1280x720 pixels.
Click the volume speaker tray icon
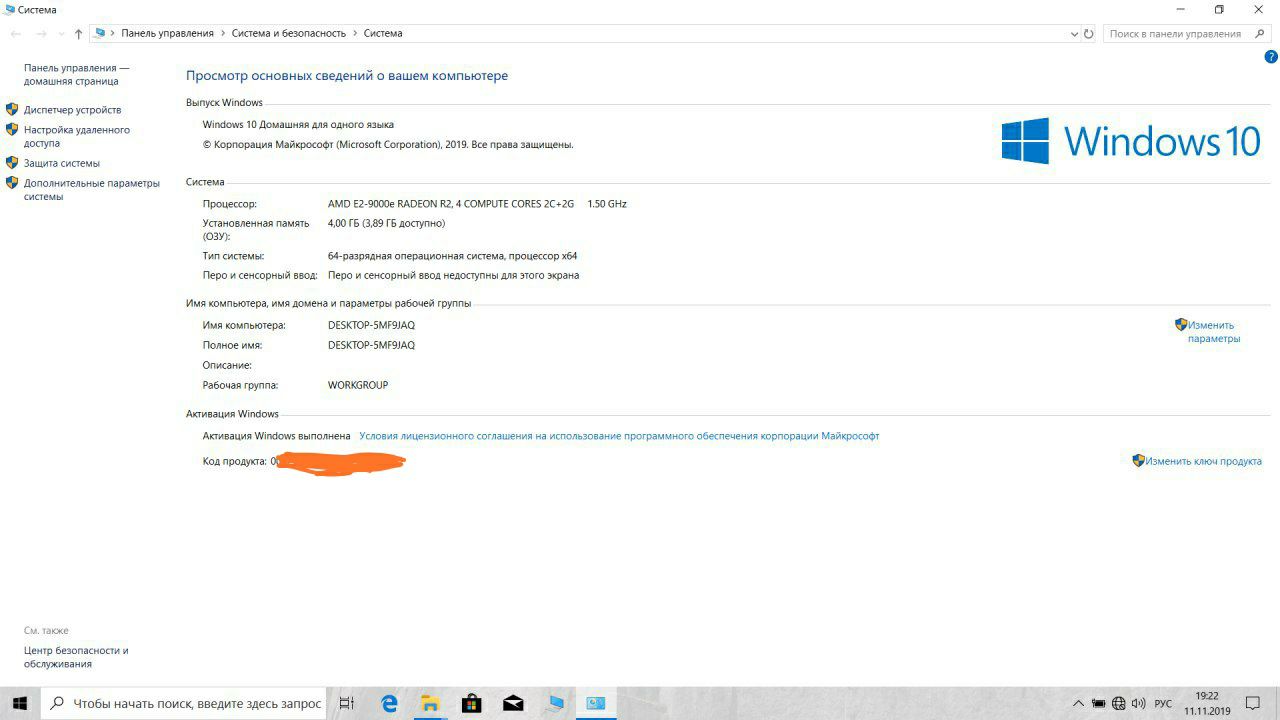(1138, 703)
